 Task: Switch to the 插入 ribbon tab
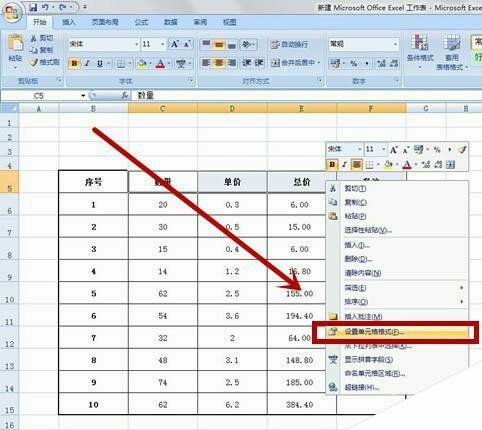[69, 22]
